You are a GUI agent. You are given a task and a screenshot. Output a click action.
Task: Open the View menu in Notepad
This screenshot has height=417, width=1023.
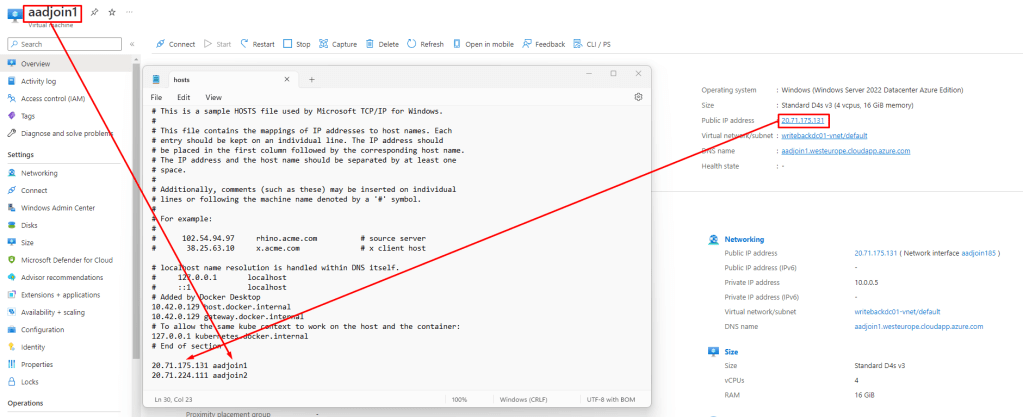coord(213,97)
